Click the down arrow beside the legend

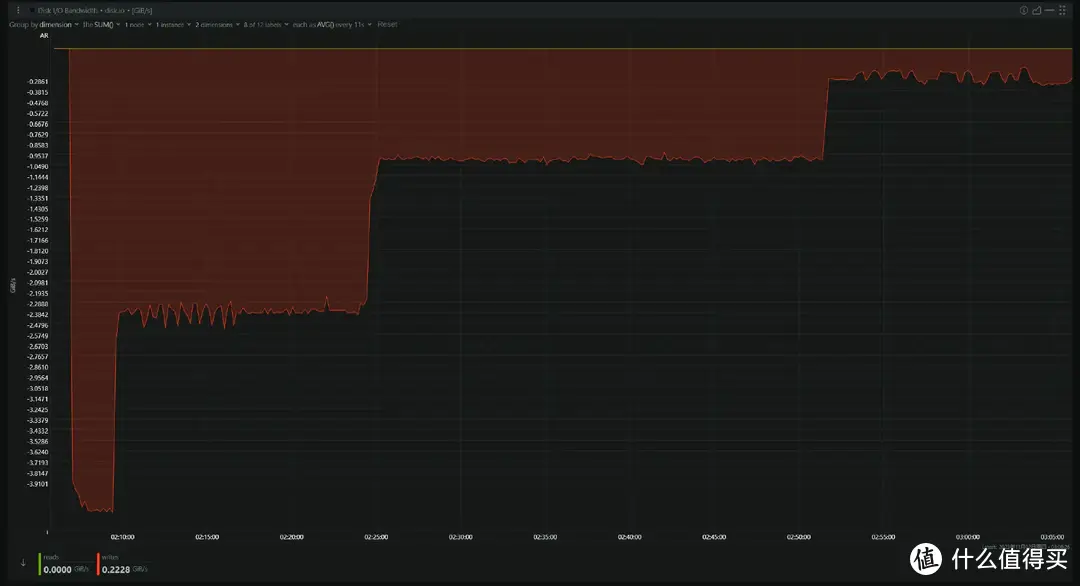[23, 563]
